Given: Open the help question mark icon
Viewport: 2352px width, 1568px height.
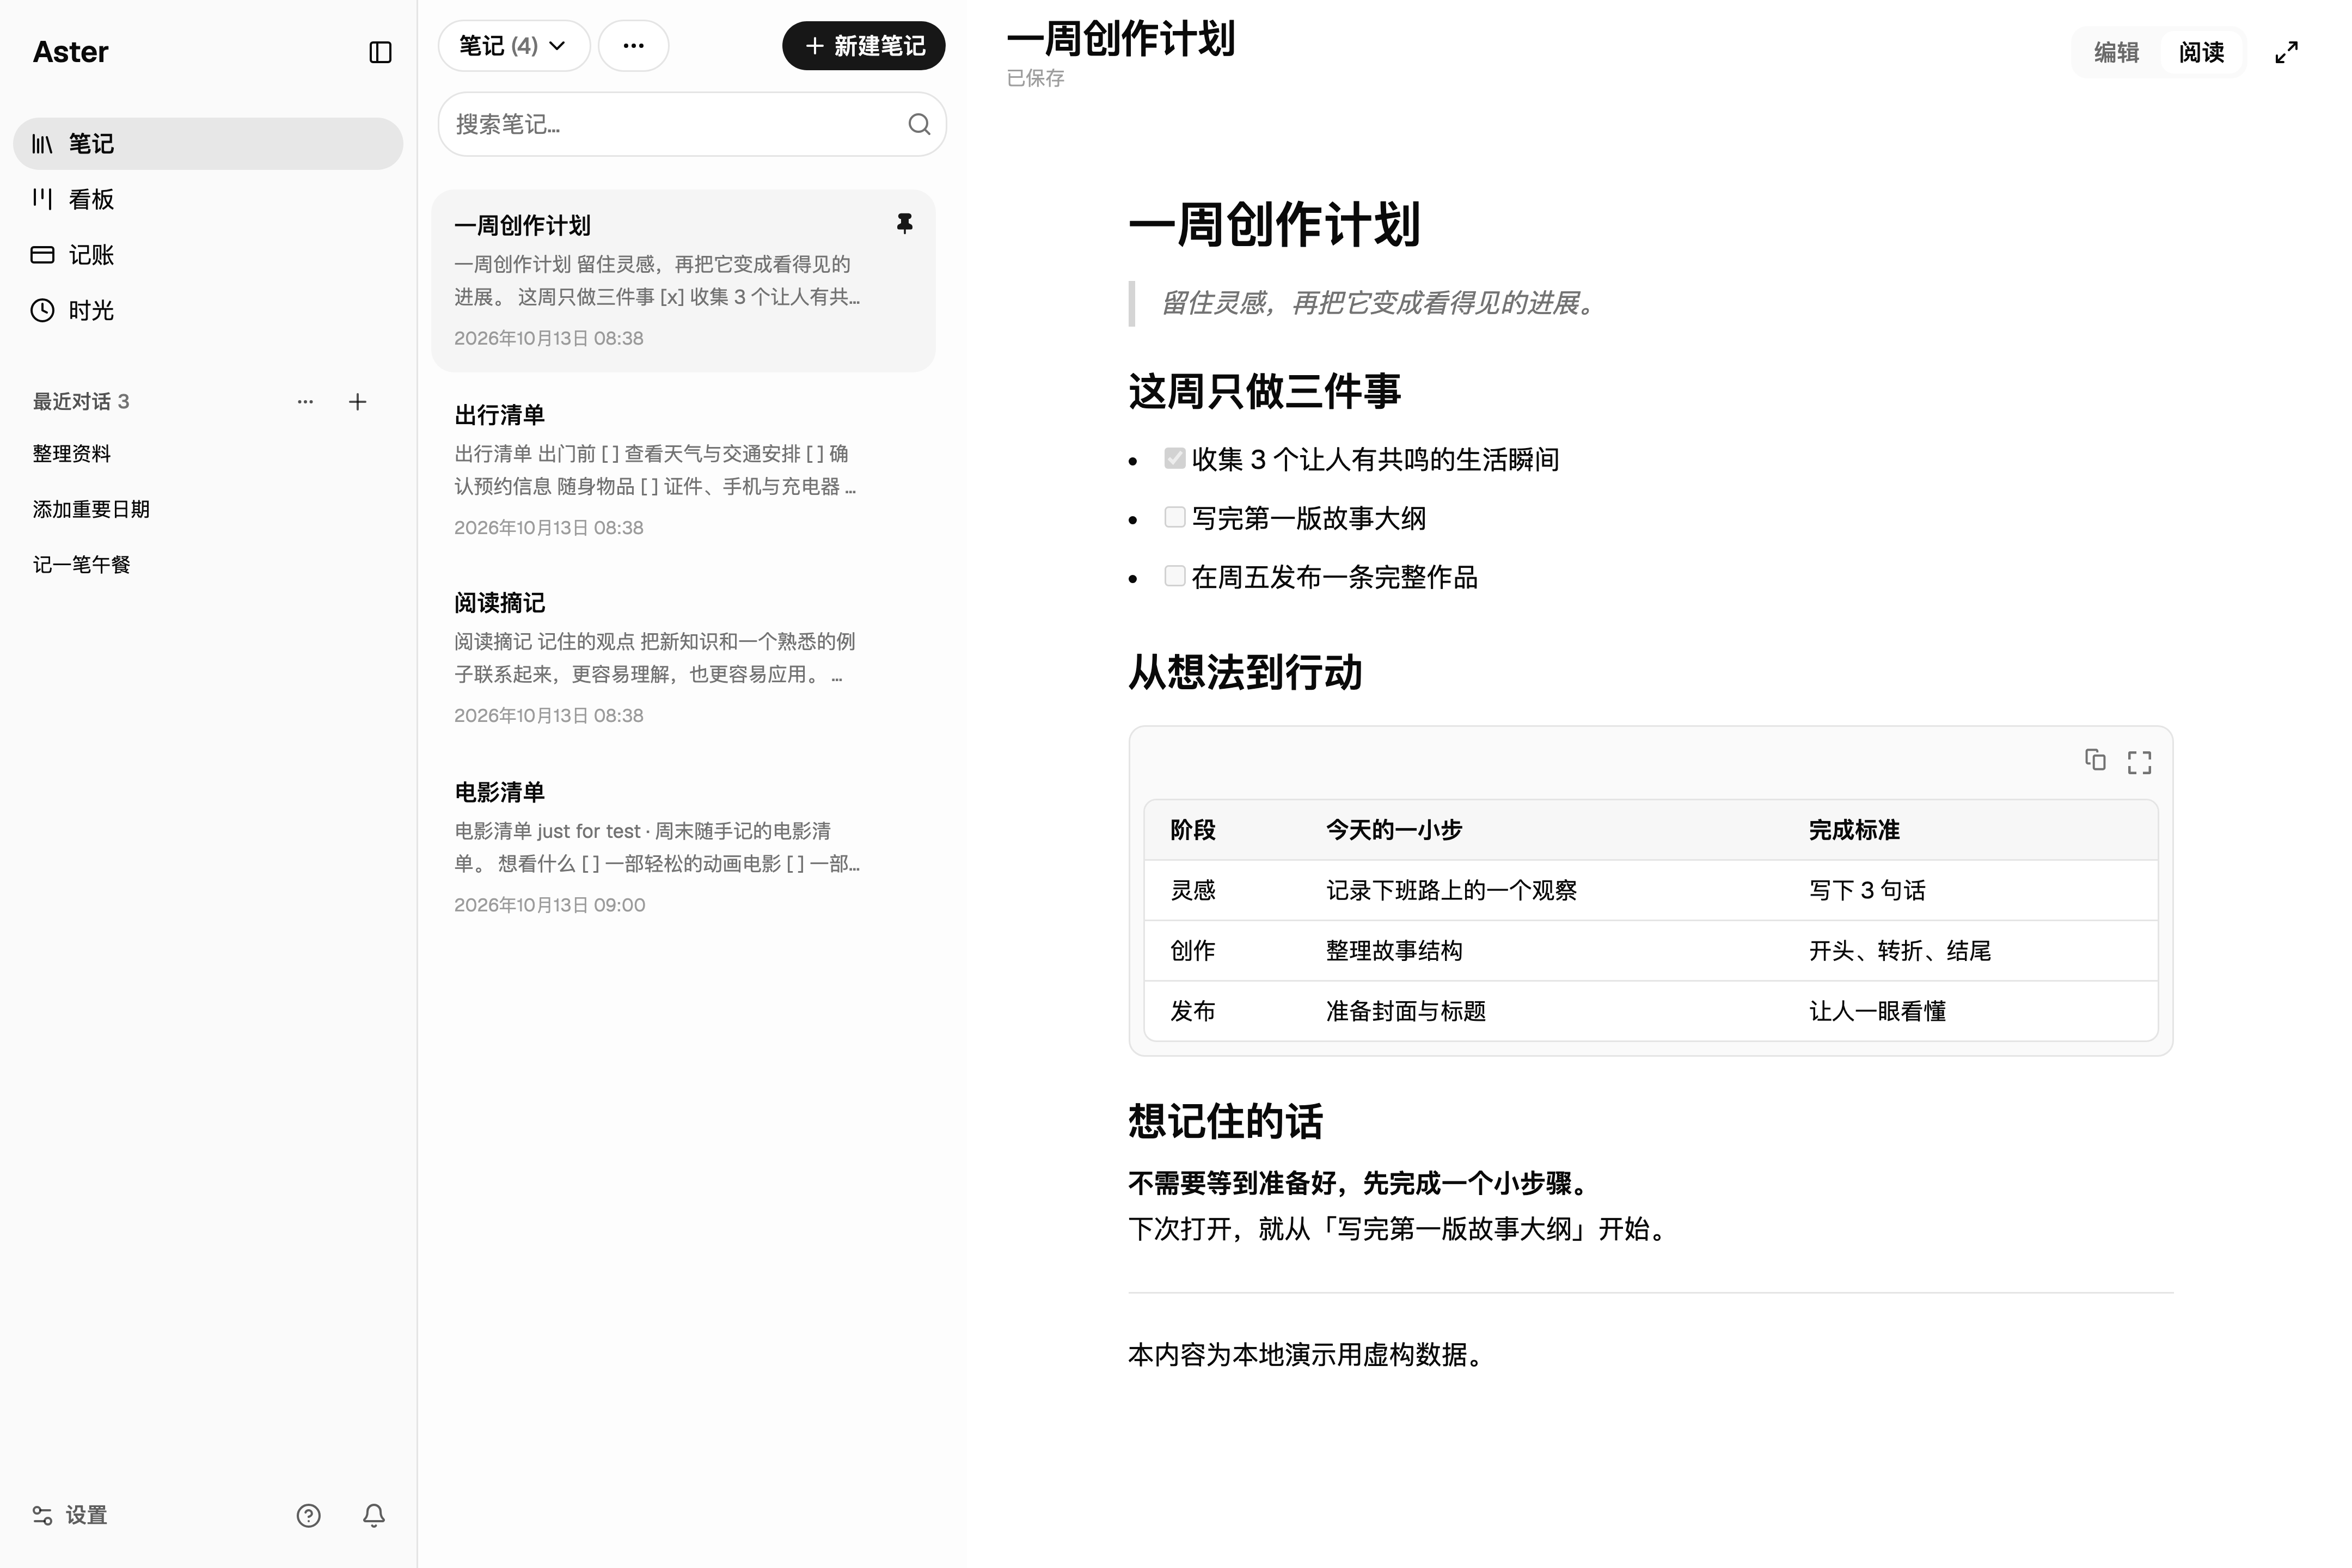Looking at the screenshot, I should click(x=309, y=1516).
